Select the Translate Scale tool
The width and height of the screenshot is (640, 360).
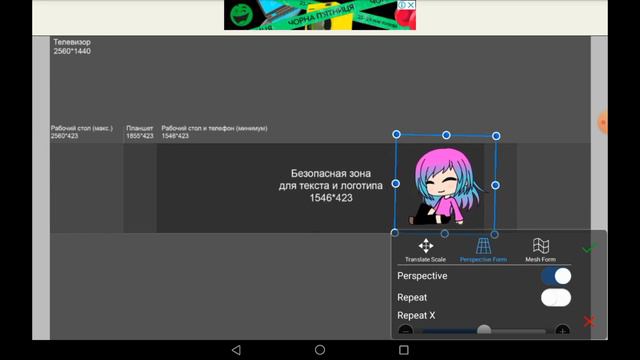pyautogui.click(x=425, y=250)
